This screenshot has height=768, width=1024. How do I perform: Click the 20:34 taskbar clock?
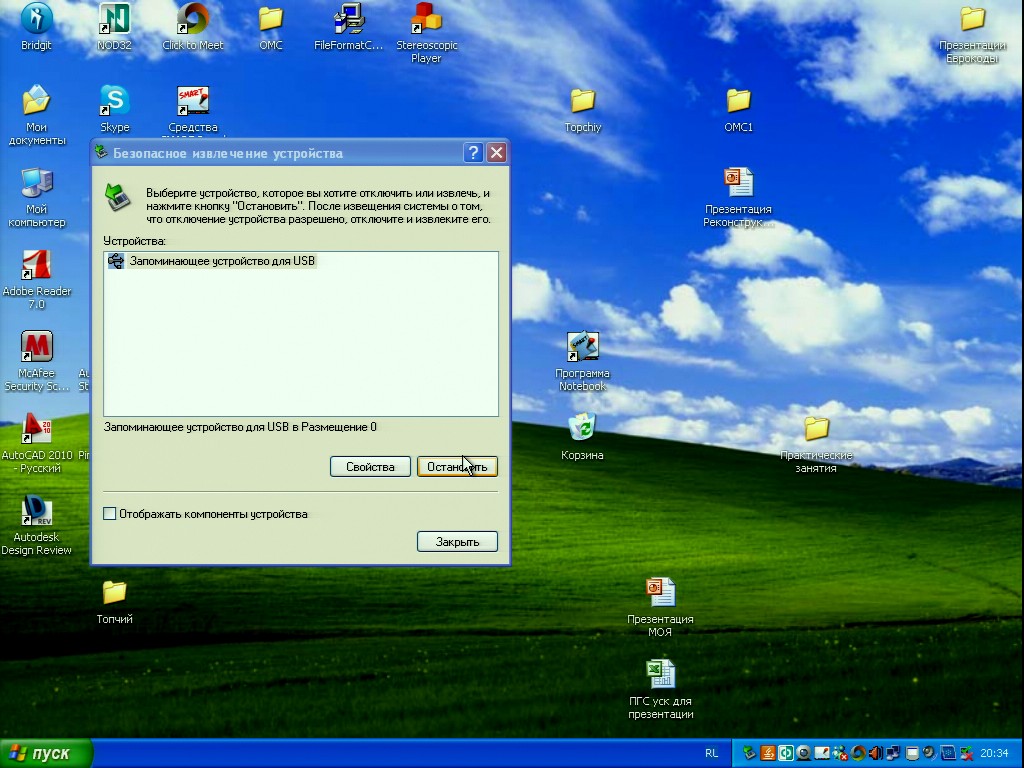[x=995, y=754]
